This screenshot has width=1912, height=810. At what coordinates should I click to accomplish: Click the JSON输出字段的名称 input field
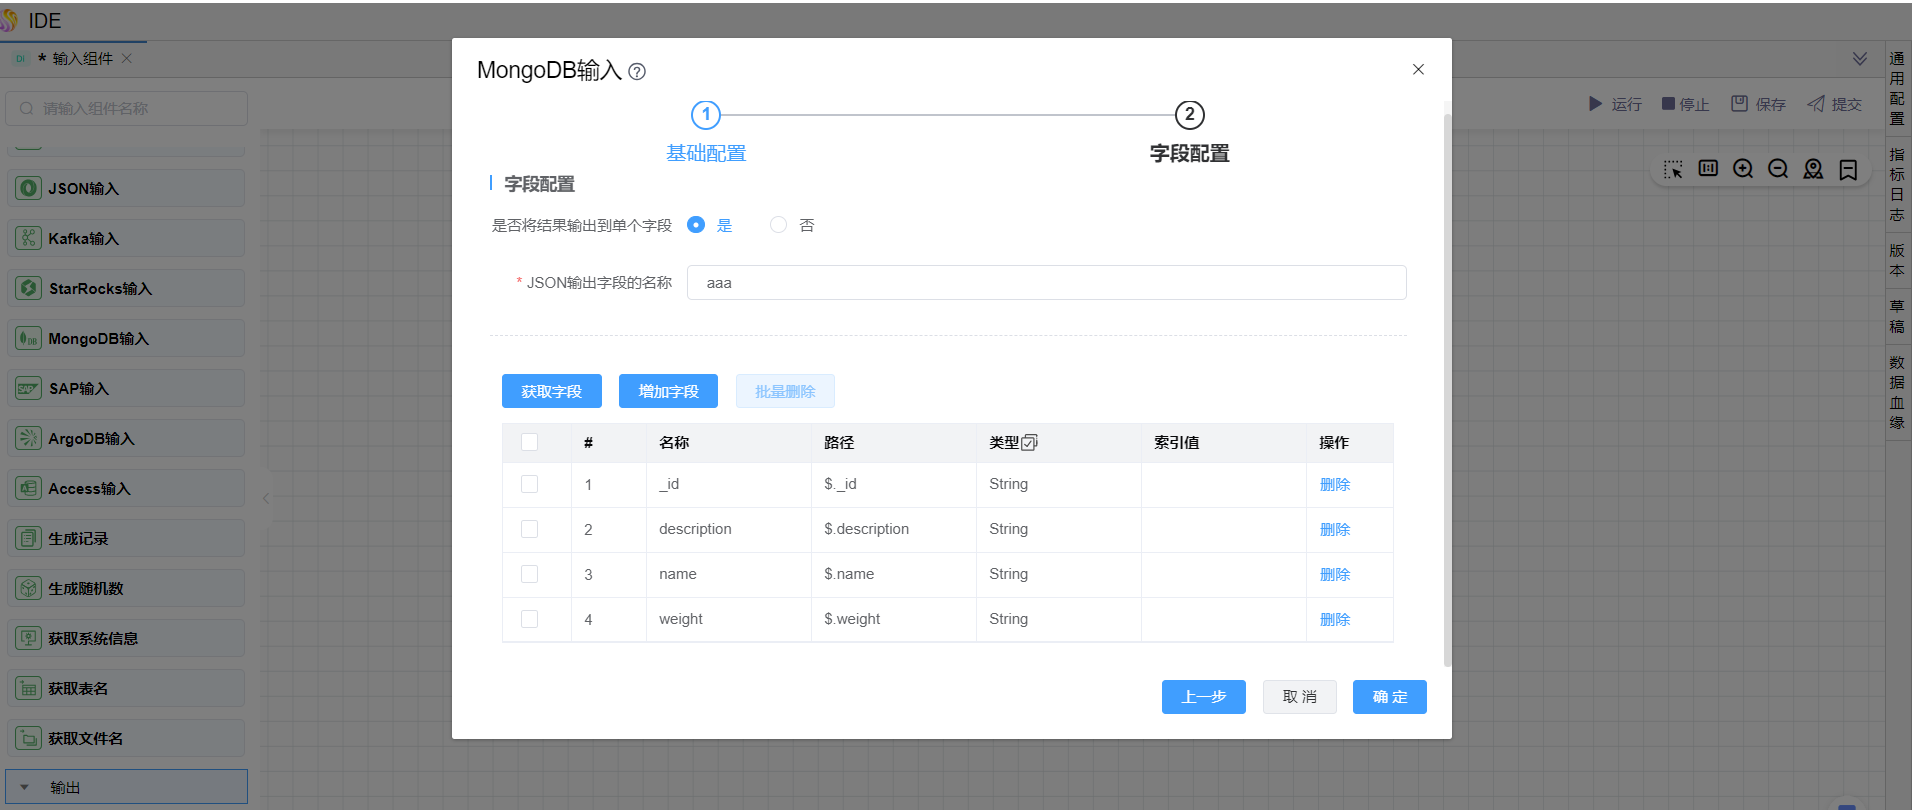(x=1046, y=283)
